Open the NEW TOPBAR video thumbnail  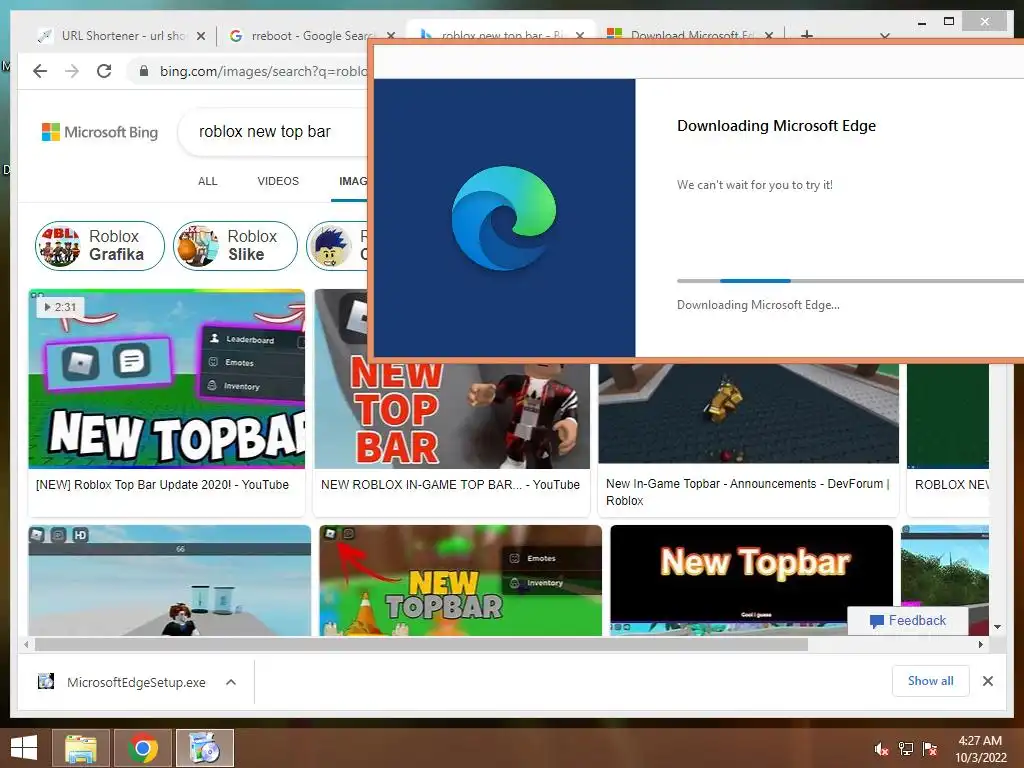pyautogui.click(x=167, y=379)
